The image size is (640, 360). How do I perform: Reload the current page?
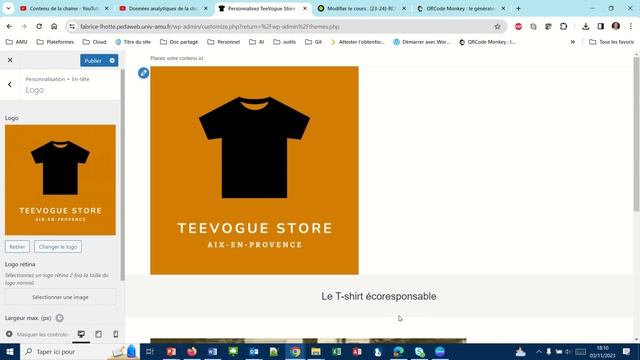pyautogui.click(x=39, y=27)
